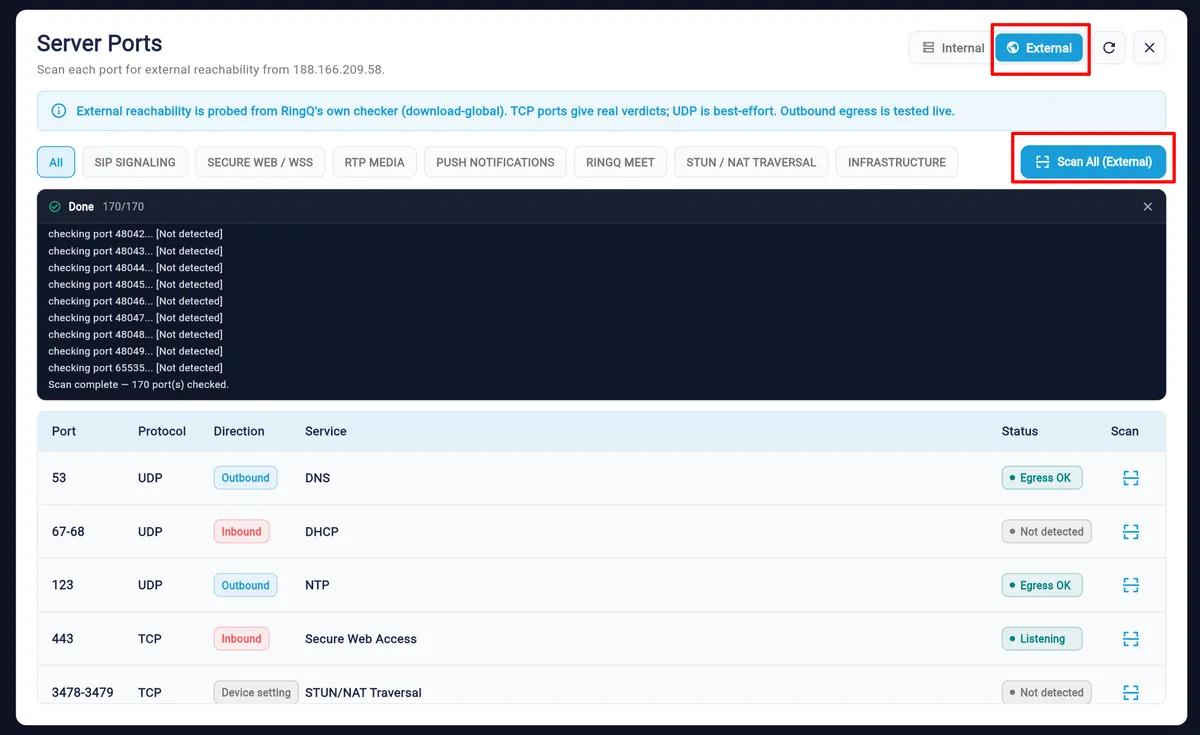Click Inbound badge in DHCP row
Screen dimensions: 1200x735
coord(241,532)
